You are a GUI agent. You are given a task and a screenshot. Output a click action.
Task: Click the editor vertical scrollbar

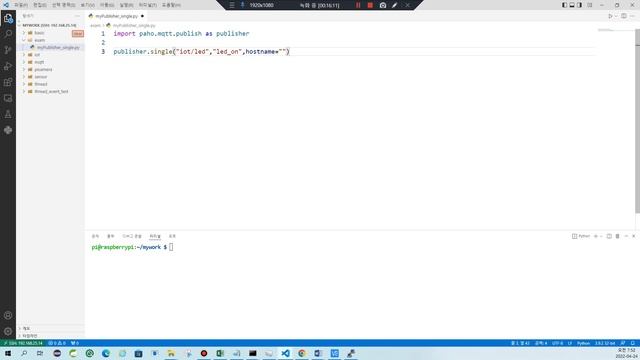point(638,121)
